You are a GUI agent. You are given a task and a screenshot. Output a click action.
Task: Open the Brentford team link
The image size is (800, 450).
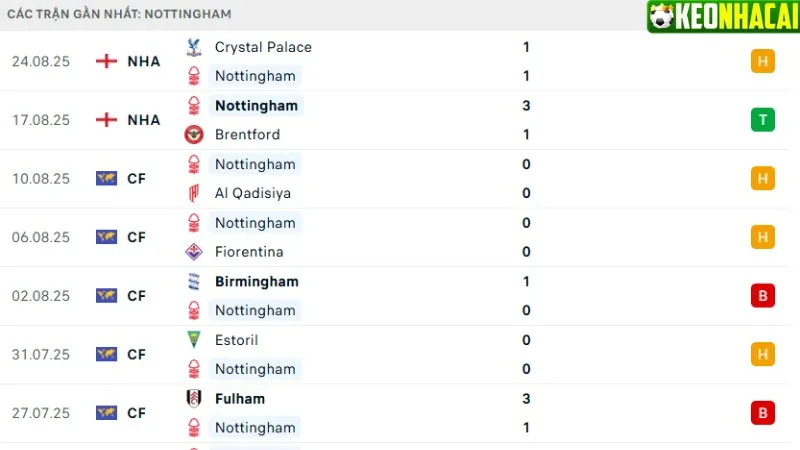[x=247, y=134]
